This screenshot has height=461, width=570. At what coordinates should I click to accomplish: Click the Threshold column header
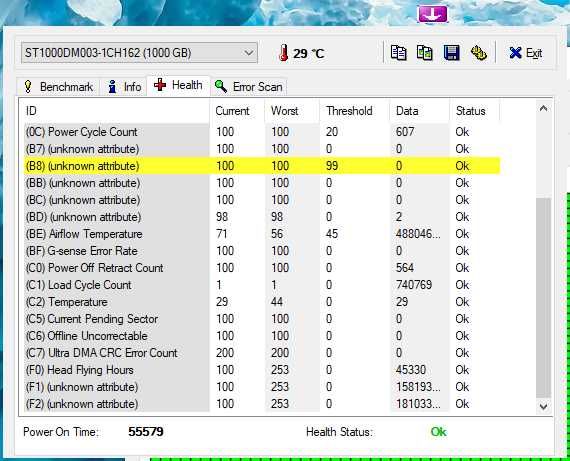[x=355, y=111]
